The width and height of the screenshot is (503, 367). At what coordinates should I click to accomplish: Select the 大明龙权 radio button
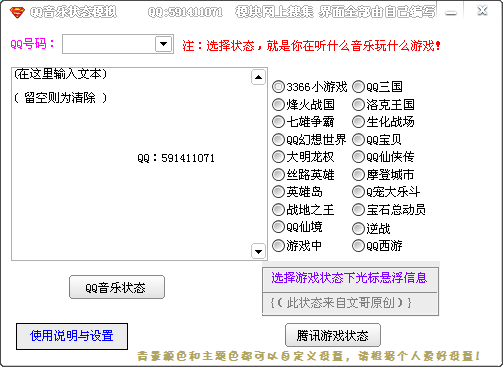pyautogui.click(x=278, y=157)
